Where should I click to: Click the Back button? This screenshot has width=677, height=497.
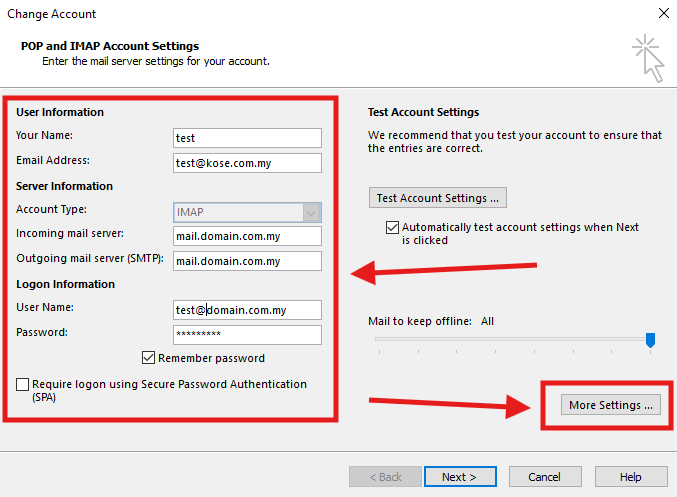pyautogui.click(x=385, y=477)
